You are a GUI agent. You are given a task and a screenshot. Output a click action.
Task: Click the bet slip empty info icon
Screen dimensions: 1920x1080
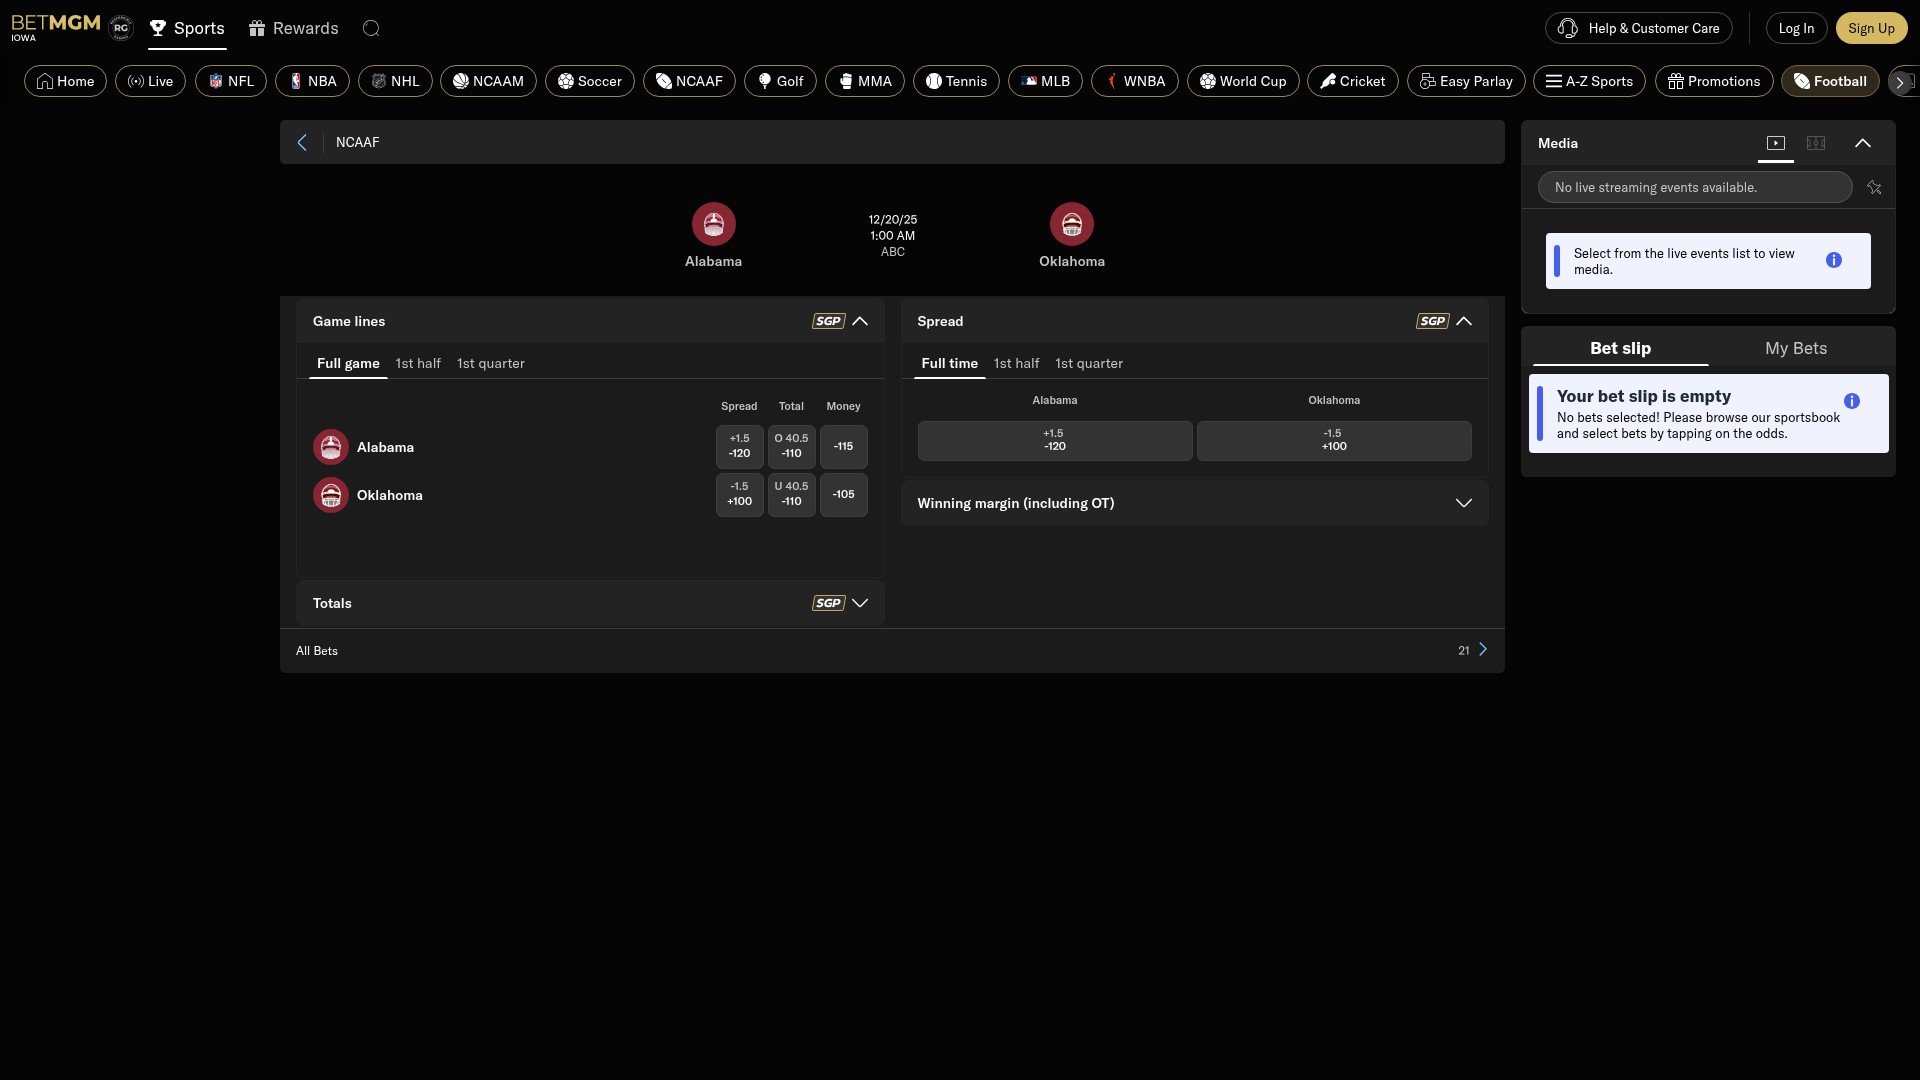1852,401
